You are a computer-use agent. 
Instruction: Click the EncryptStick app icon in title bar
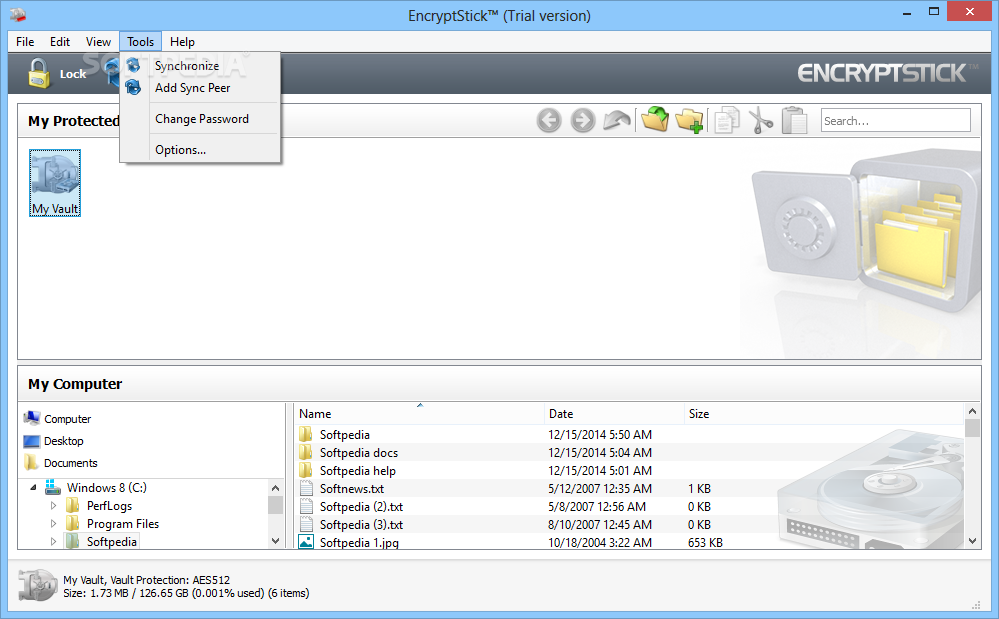18,15
